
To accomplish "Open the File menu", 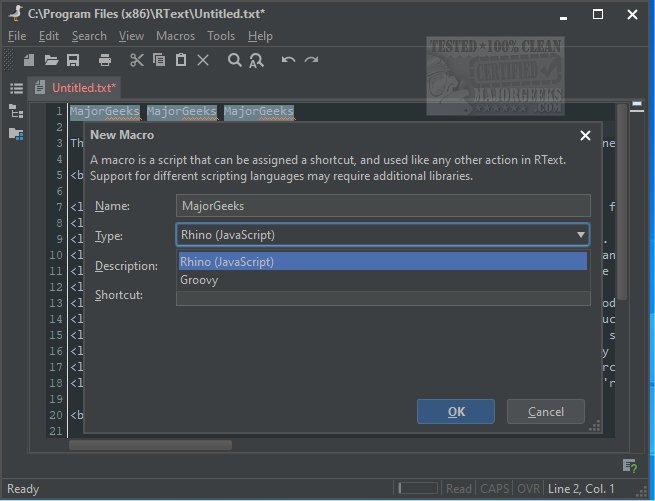I will pos(17,36).
